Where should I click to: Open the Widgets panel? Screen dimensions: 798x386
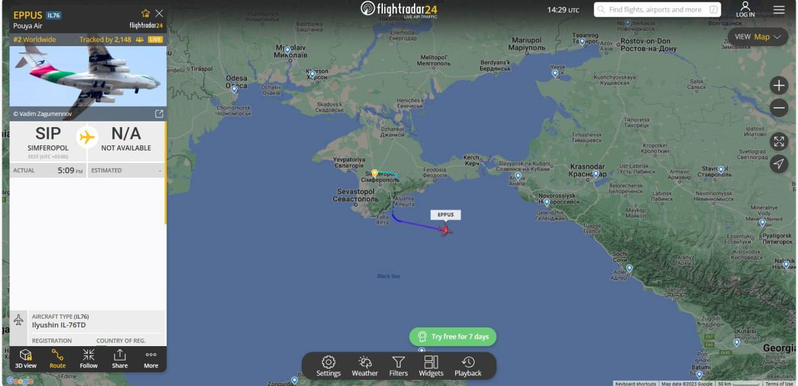pos(431,366)
